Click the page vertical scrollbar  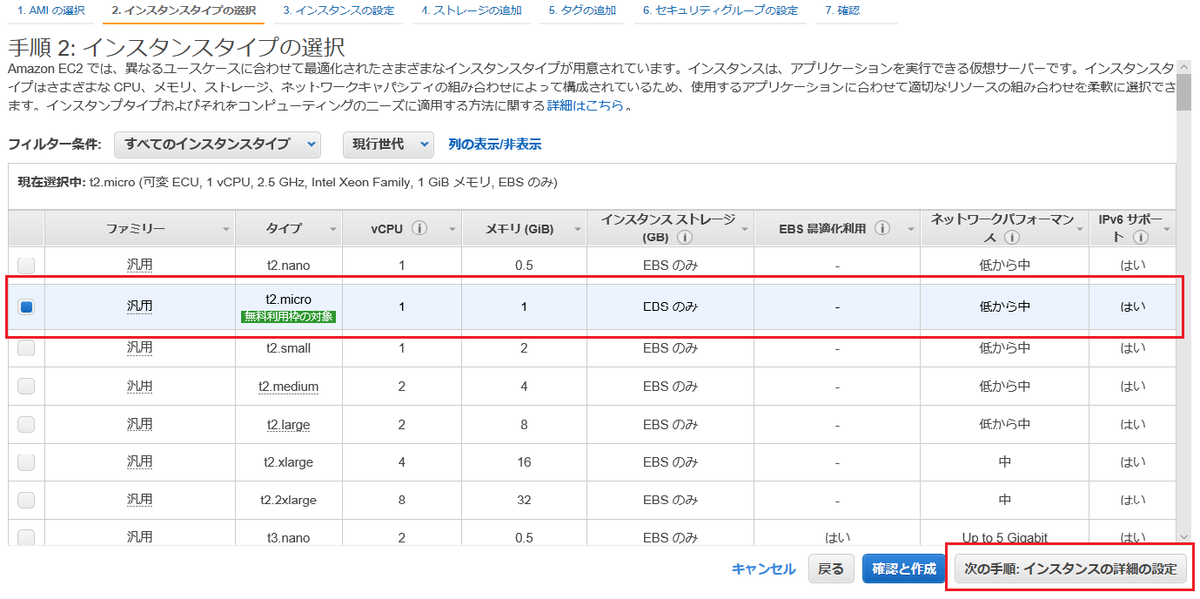[1184, 300]
